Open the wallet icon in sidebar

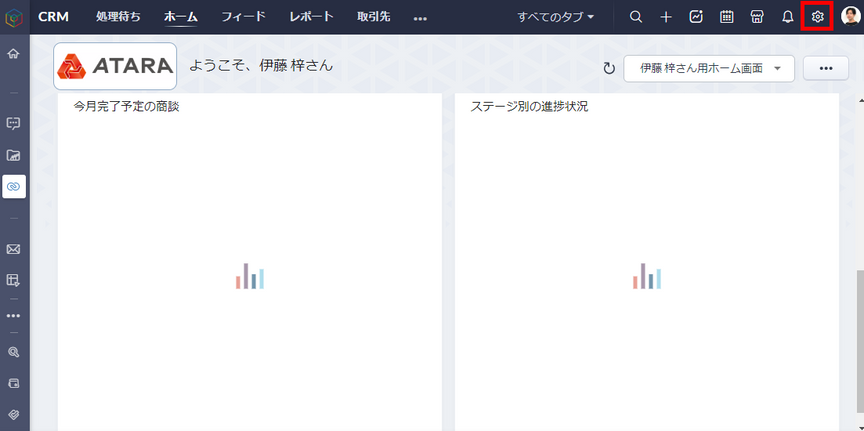[13, 382]
